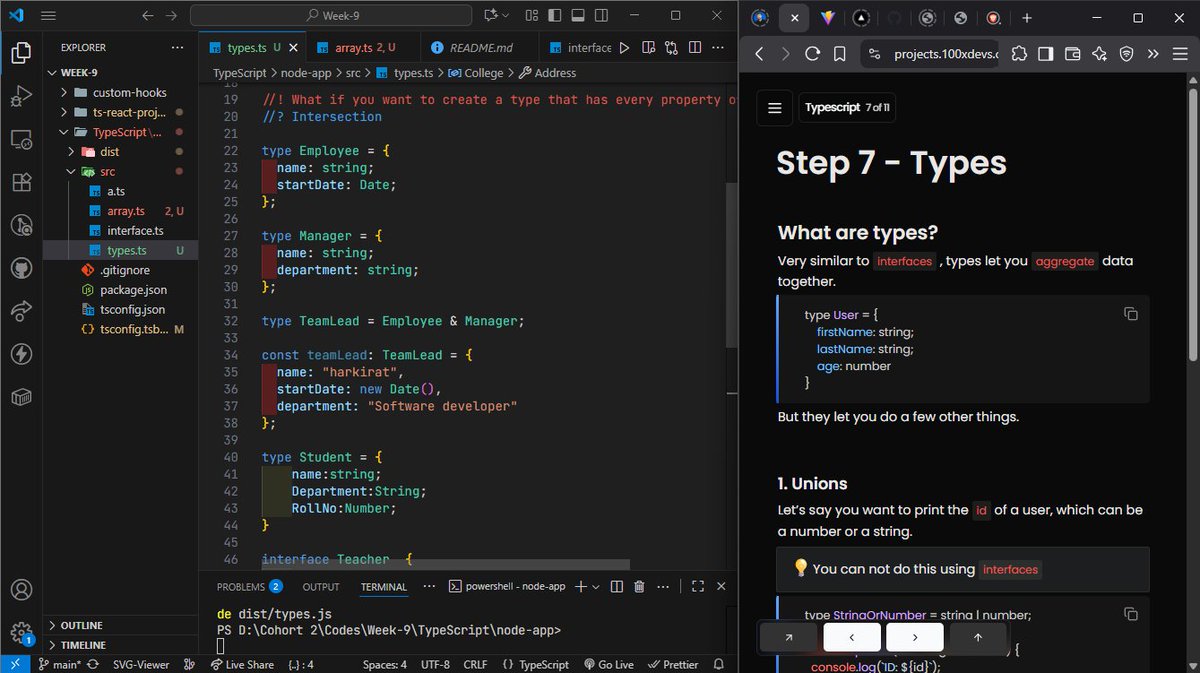Close the terminal panel
1200x673 pixels.
click(x=721, y=587)
